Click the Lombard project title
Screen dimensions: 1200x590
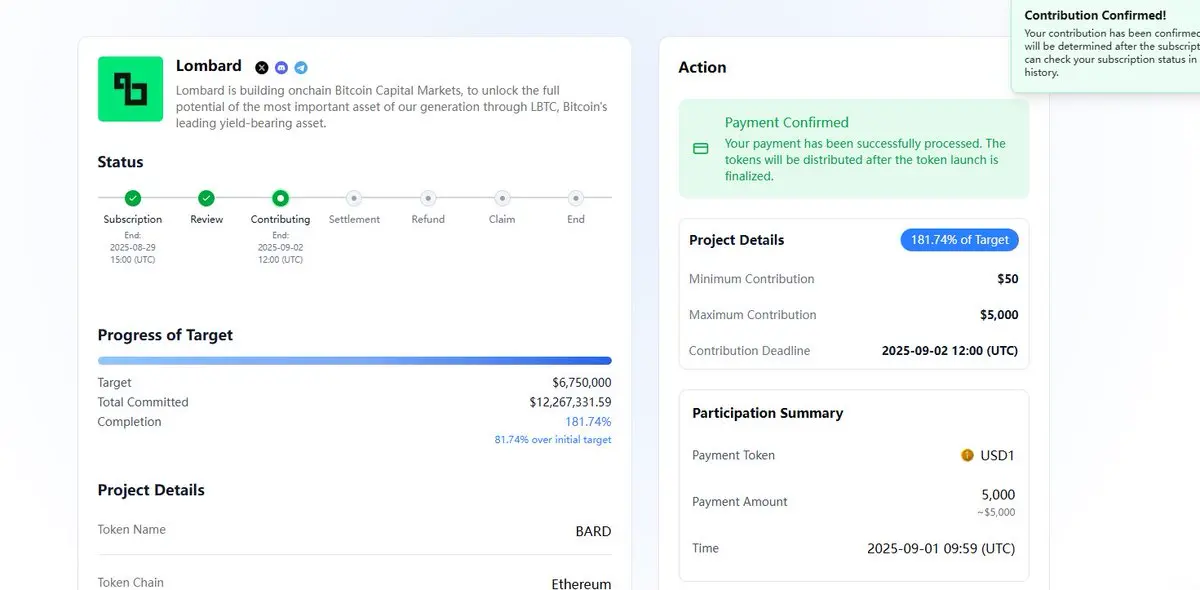(x=209, y=66)
